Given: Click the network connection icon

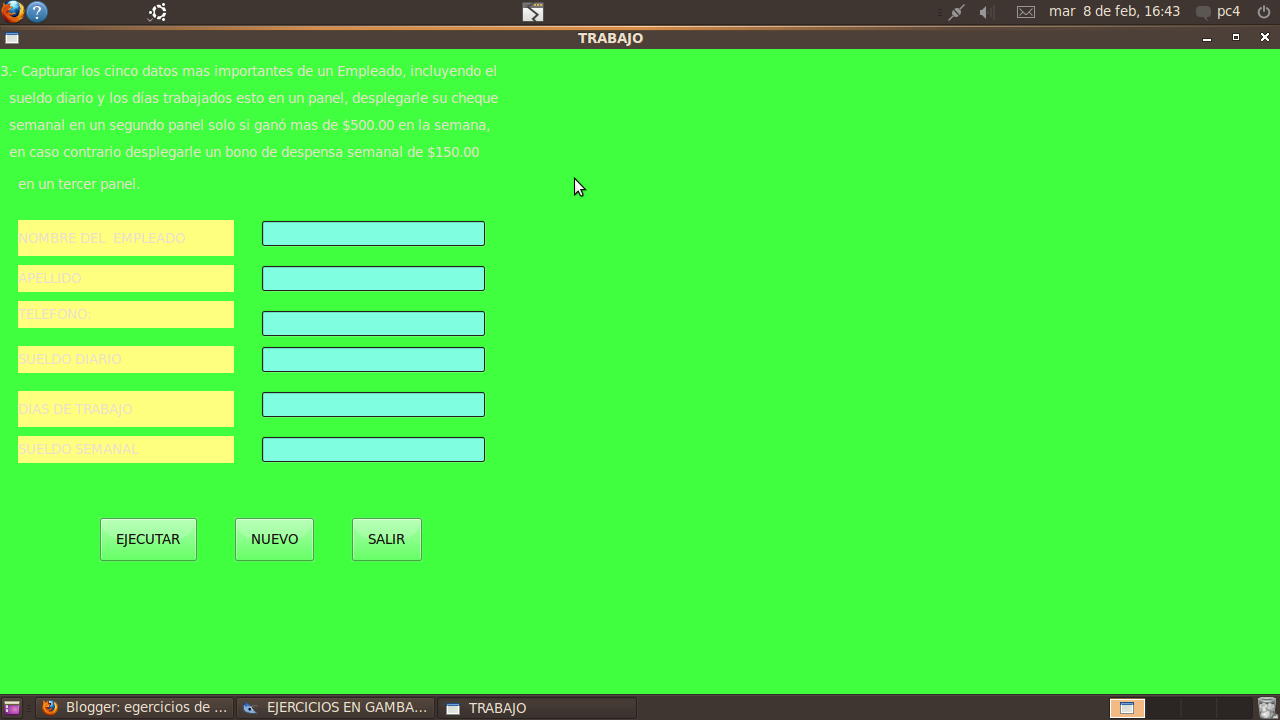Looking at the screenshot, I should point(957,12).
